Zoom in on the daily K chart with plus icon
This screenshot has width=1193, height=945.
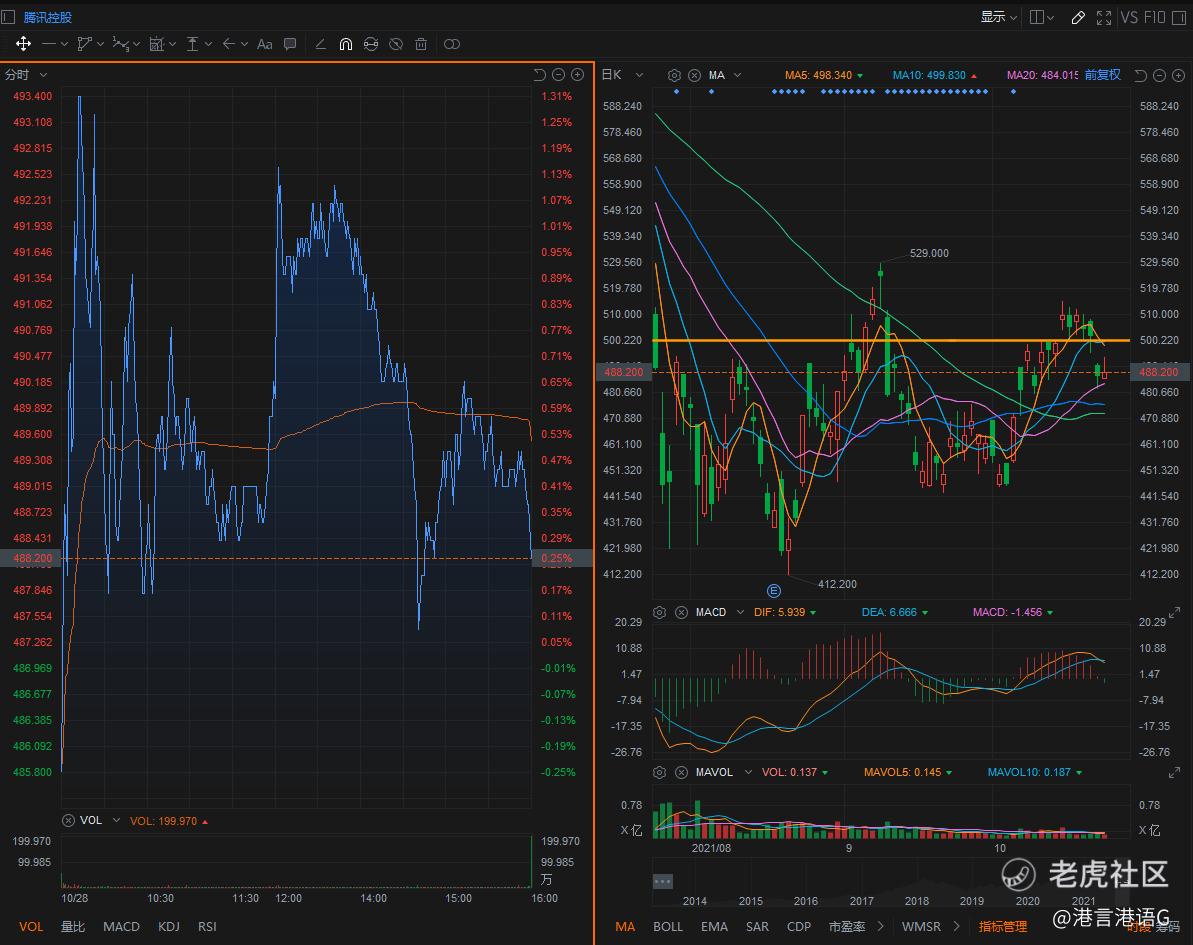point(1176,75)
